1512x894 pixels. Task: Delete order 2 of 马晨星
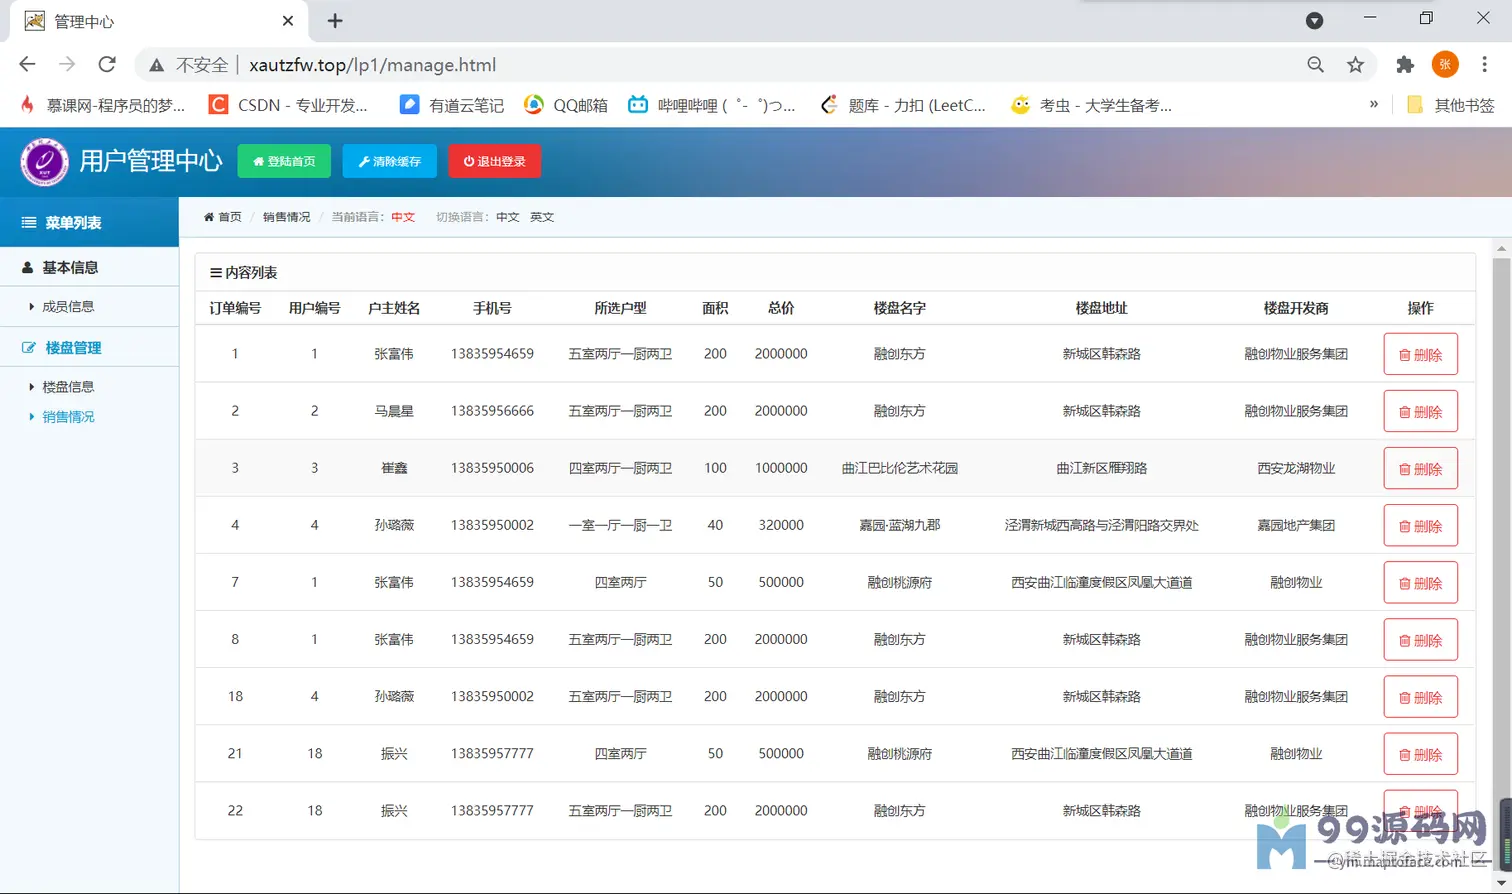[x=1420, y=411]
